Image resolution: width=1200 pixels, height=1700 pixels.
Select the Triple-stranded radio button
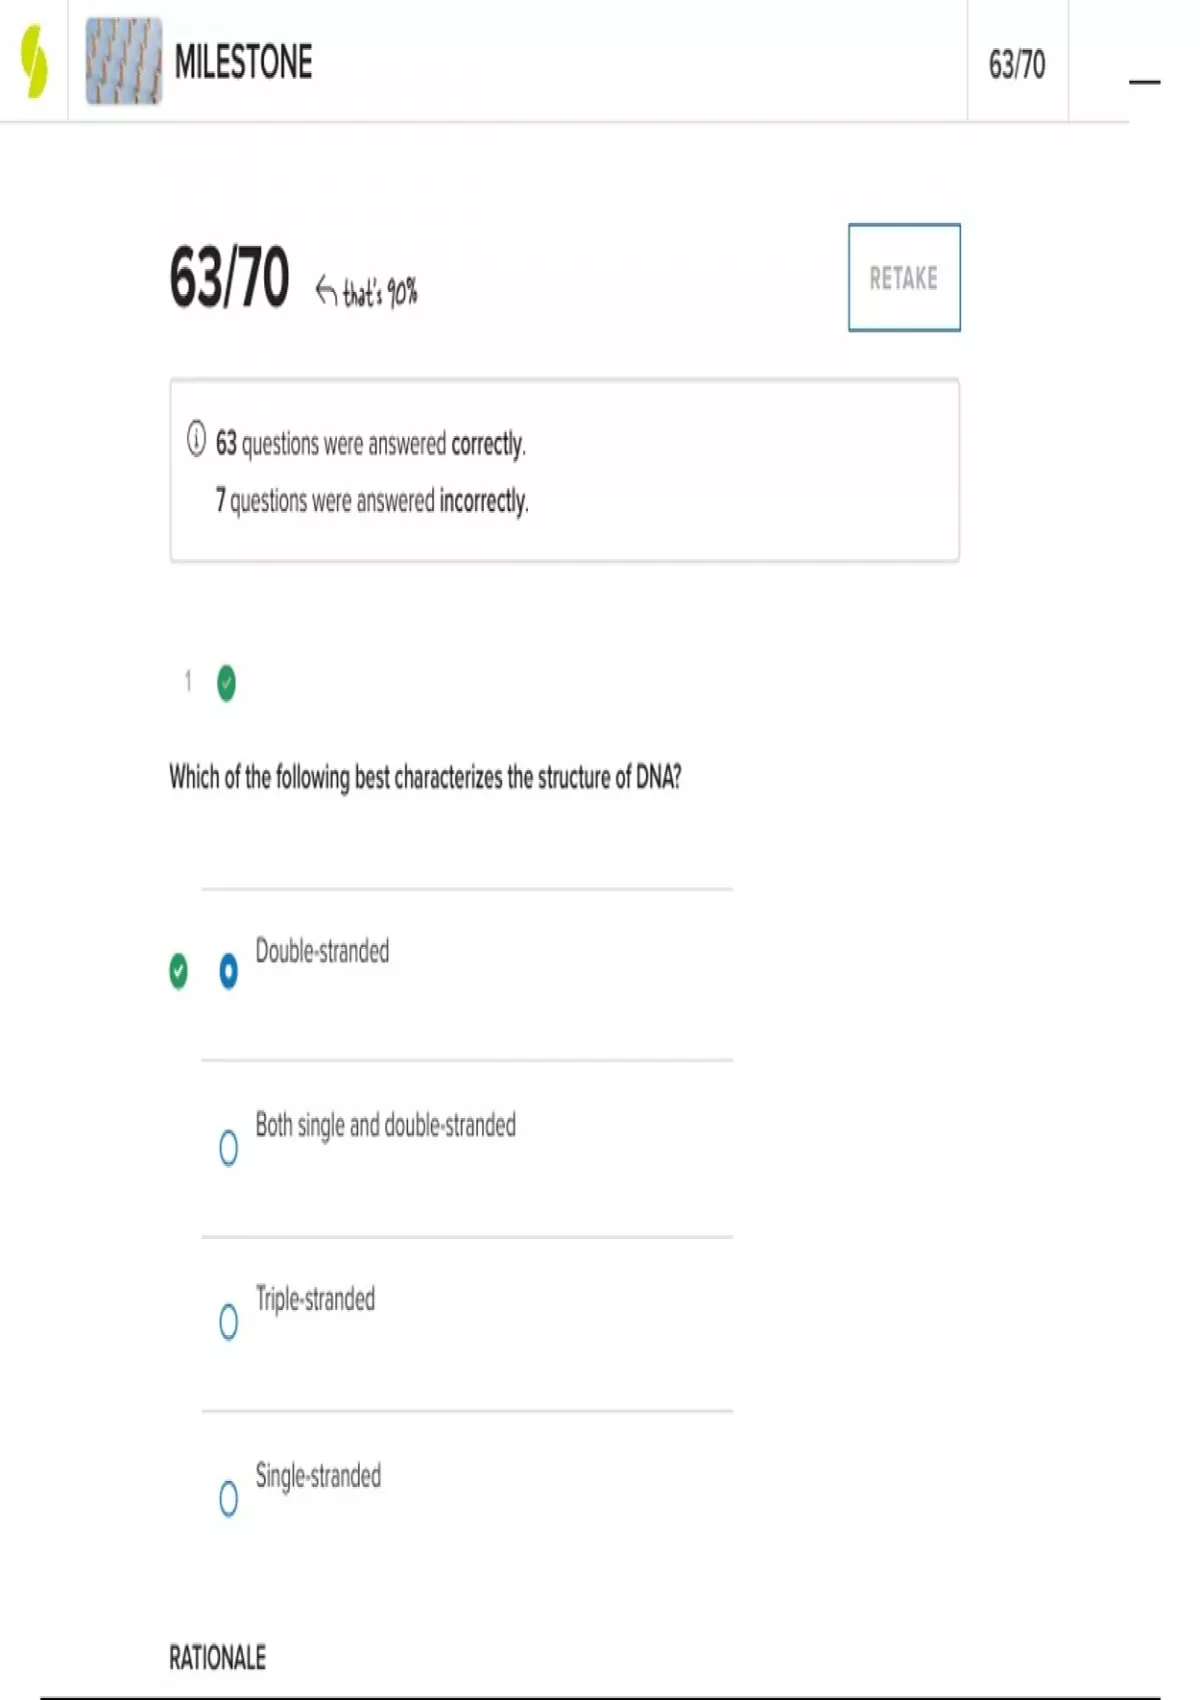(228, 1321)
